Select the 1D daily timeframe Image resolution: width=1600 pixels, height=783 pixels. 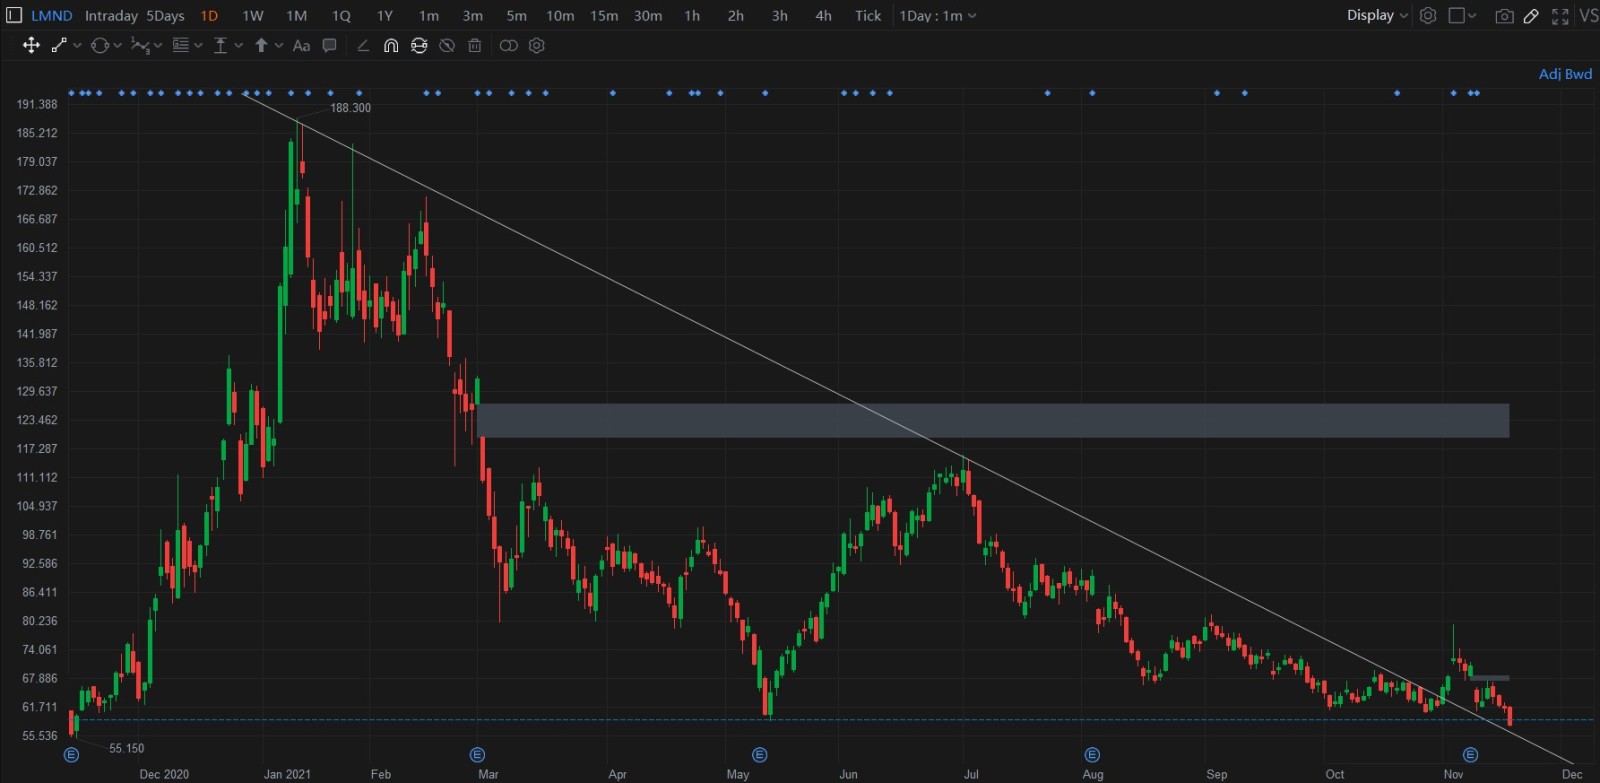tap(209, 16)
